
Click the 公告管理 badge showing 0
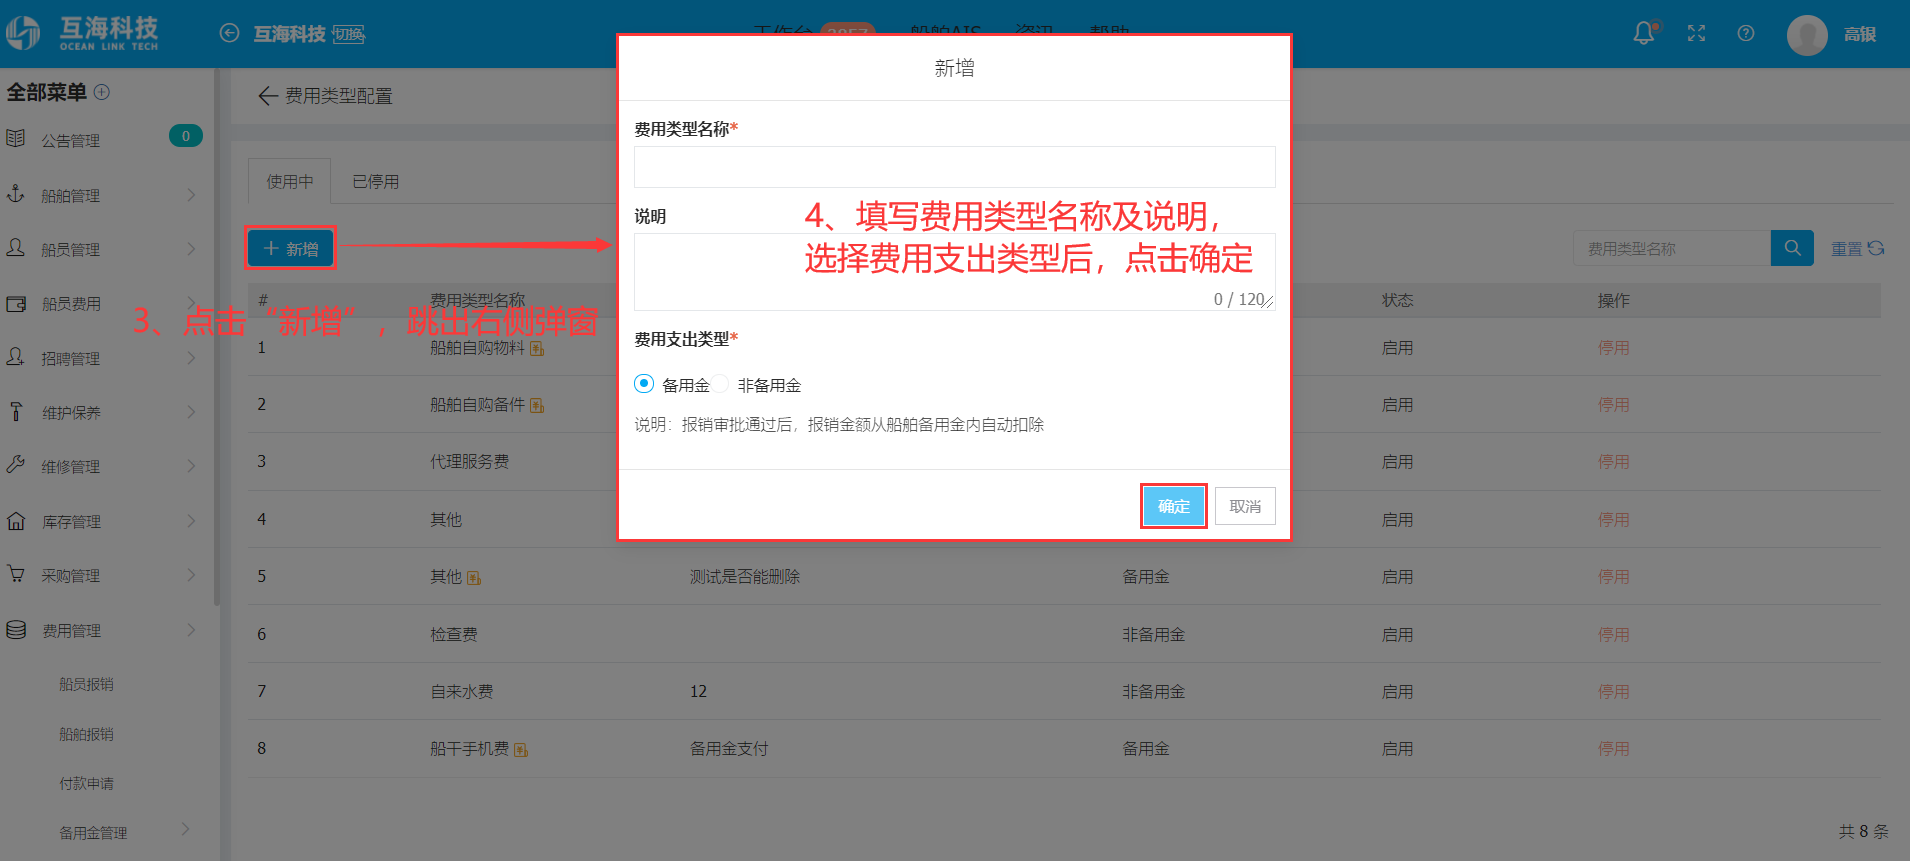click(186, 136)
